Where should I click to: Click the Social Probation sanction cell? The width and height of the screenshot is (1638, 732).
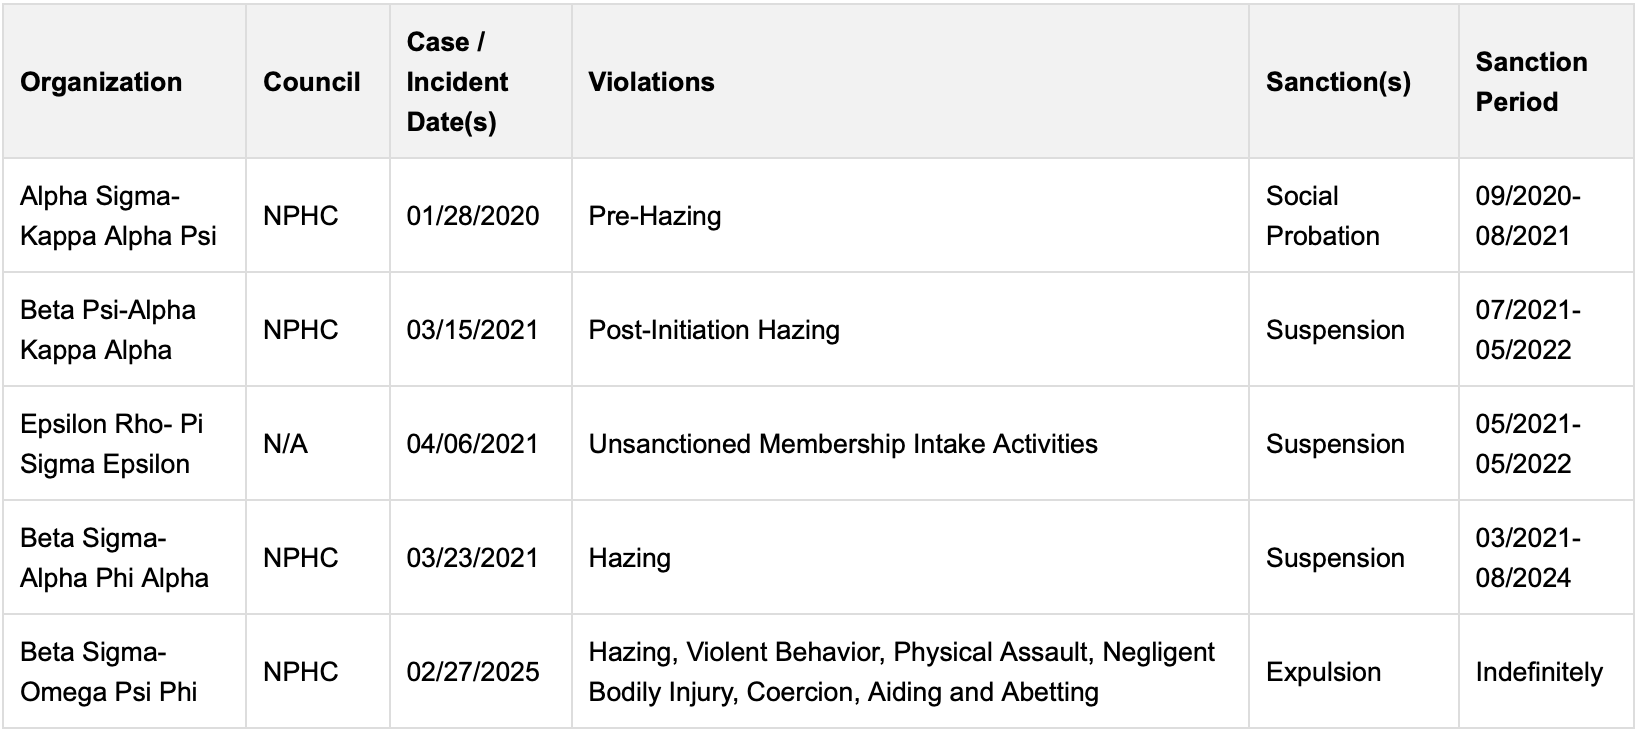click(x=1322, y=216)
